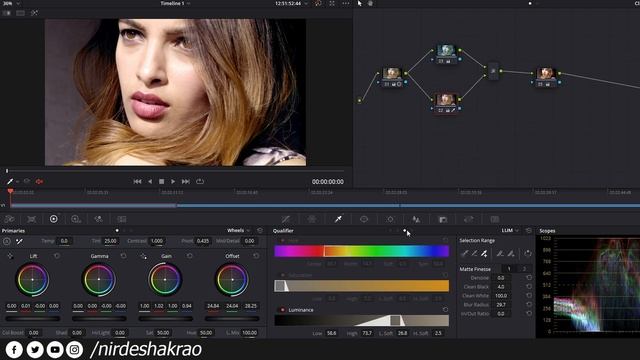Viewport: 640px width, 360px height.
Task: Reset the Offset wheel
Action: click(x=256, y=256)
